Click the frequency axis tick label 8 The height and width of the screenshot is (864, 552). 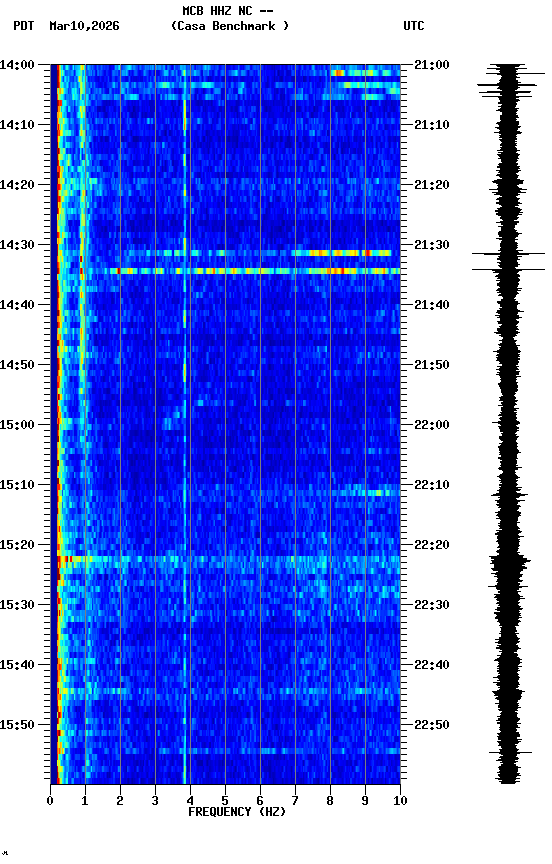click(x=330, y=801)
